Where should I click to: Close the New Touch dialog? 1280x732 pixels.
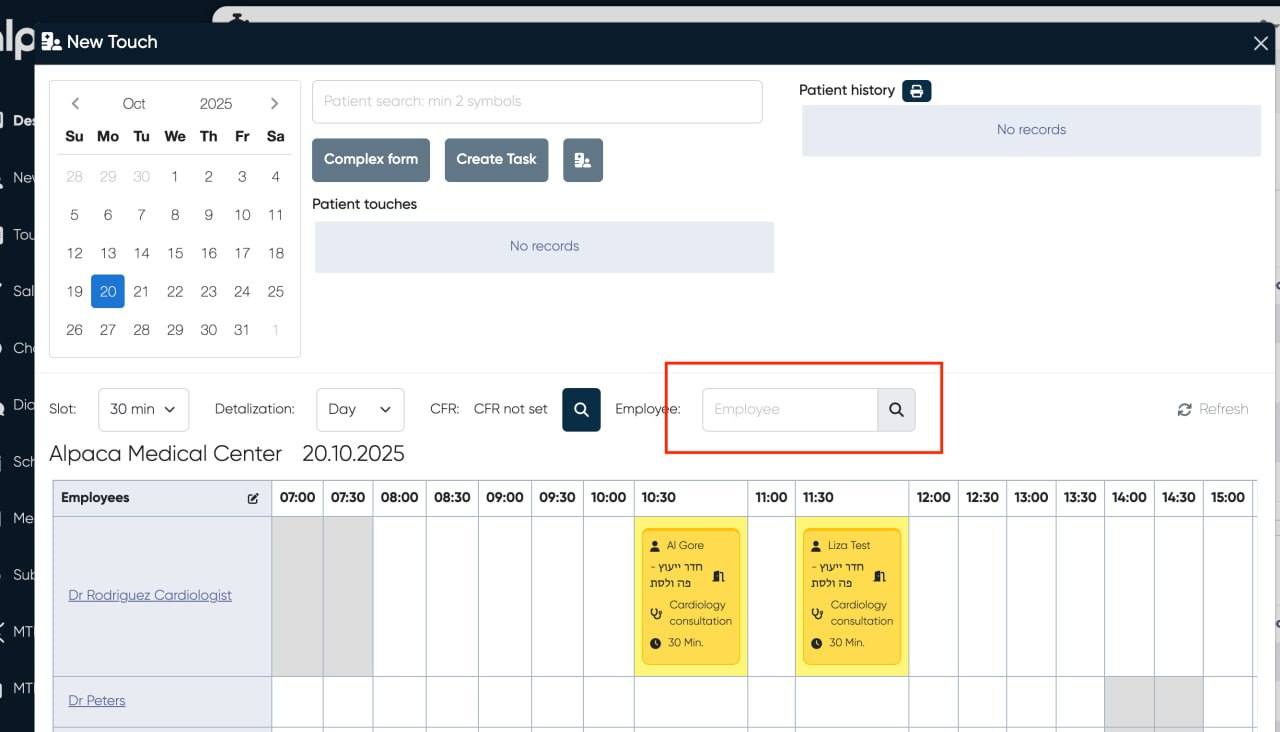[1260, 43]
